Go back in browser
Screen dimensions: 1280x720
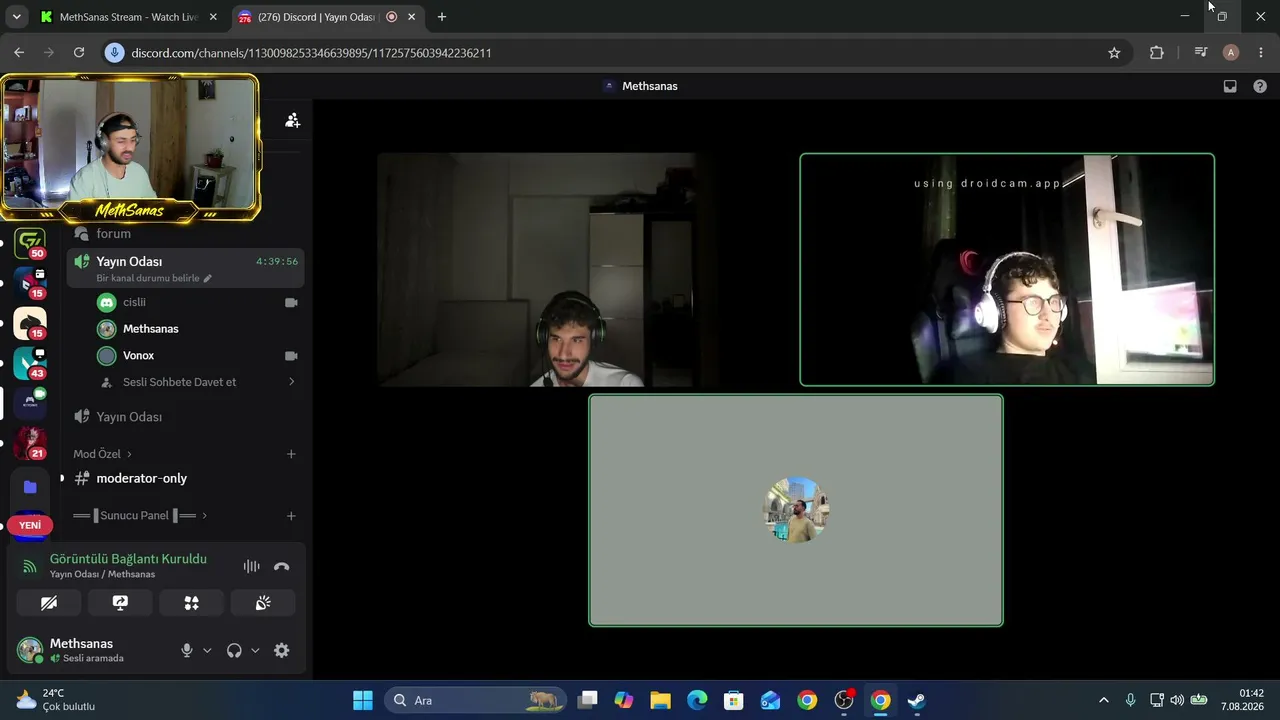[19, 53]
